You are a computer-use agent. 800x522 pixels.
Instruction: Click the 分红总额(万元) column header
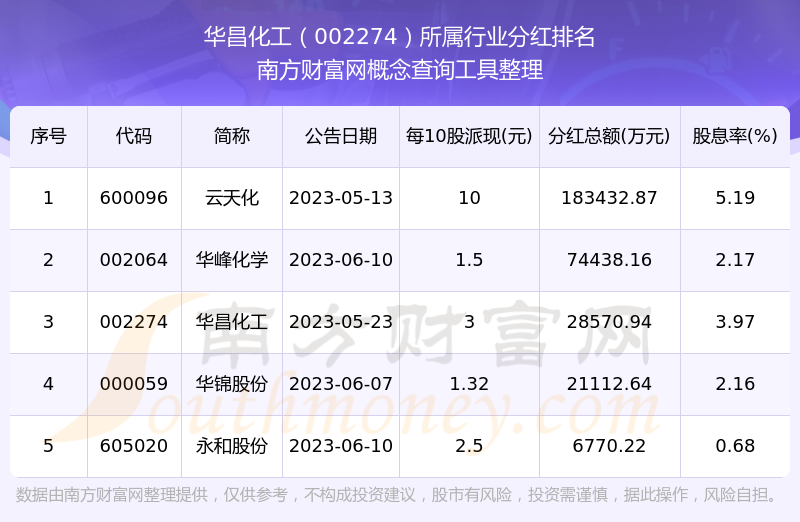coord(609,136)
